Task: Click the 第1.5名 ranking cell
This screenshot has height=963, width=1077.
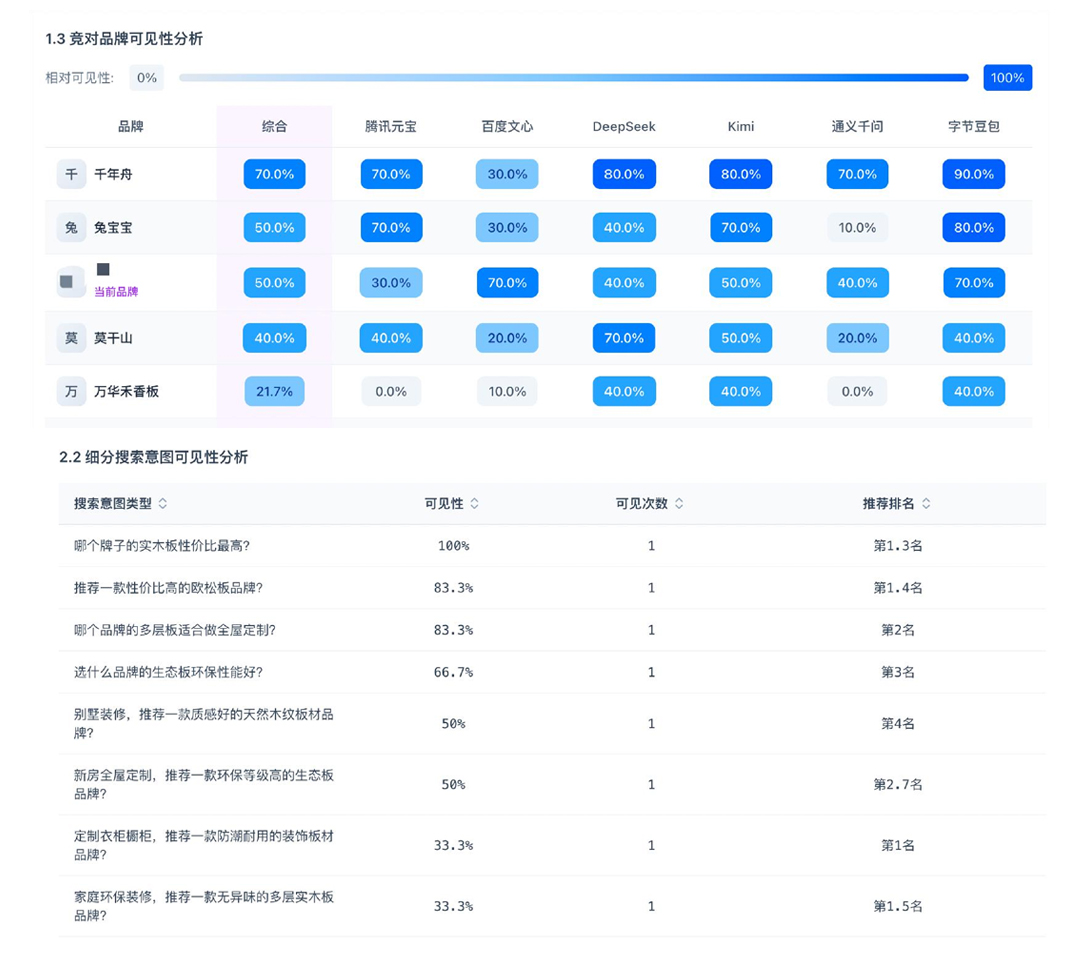Action: [x=898, y=906]
